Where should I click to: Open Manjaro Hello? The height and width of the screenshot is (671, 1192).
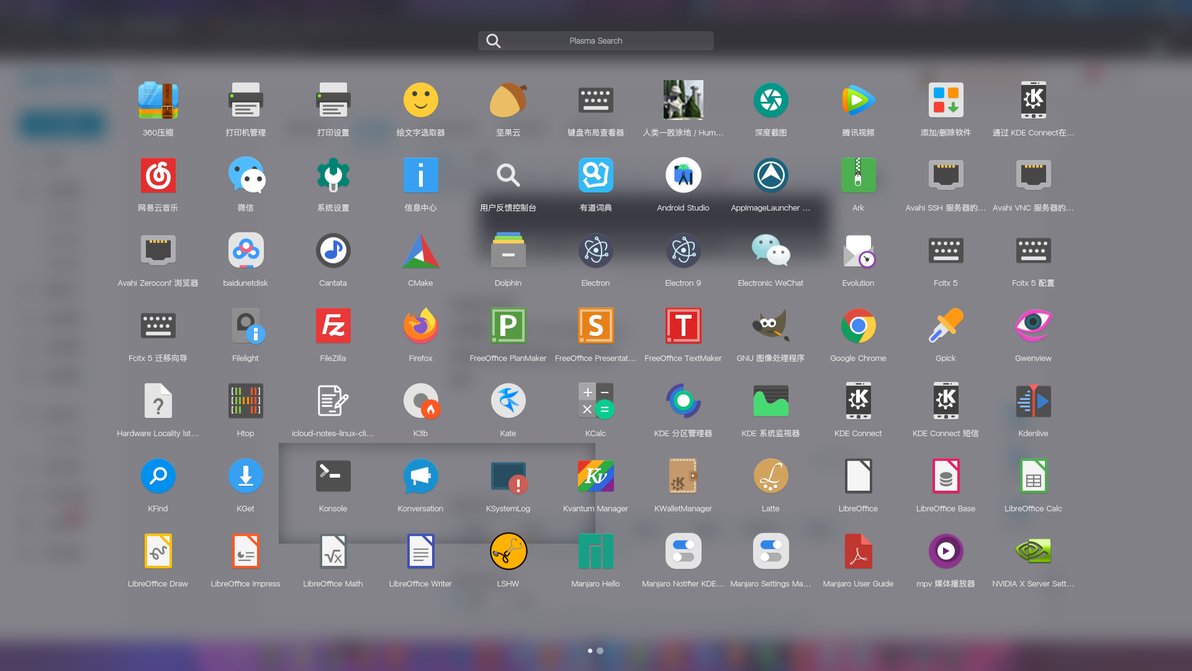[595, 552]
